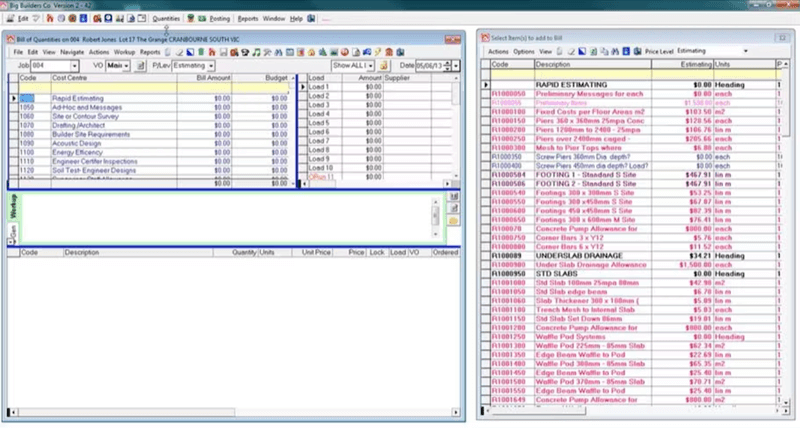Click the orange circle icon in main toolbar
Screen dimensions: 800x428
[72, 18]
